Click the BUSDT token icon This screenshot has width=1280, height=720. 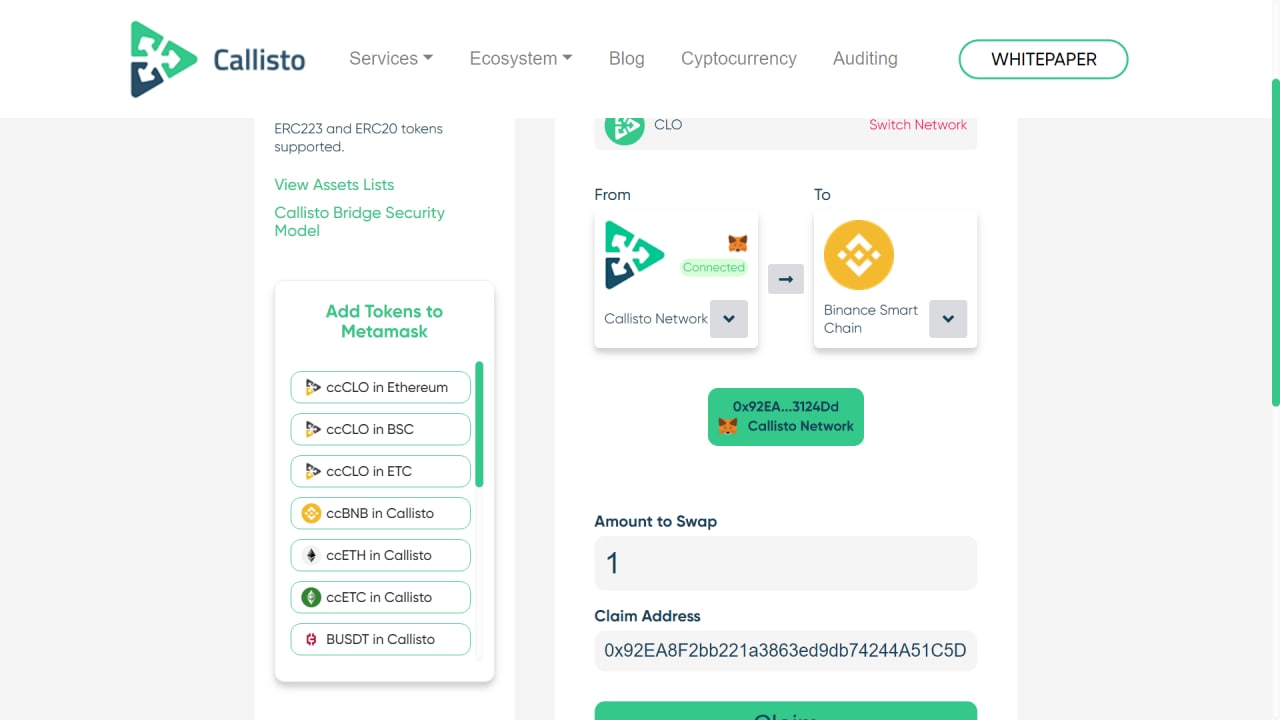[311, 639]
